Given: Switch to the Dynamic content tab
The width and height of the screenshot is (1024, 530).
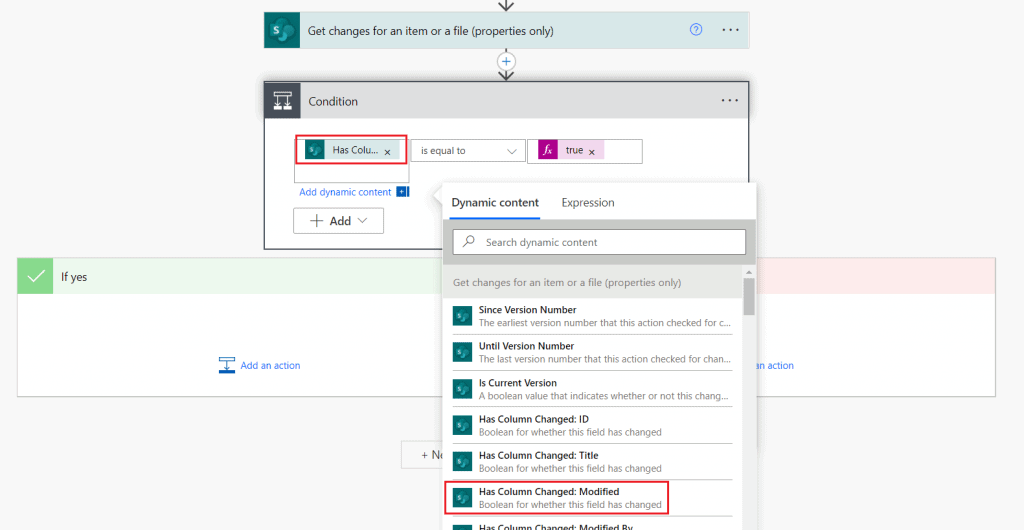Looking at the screenshot, I should [x=495, y=203].
